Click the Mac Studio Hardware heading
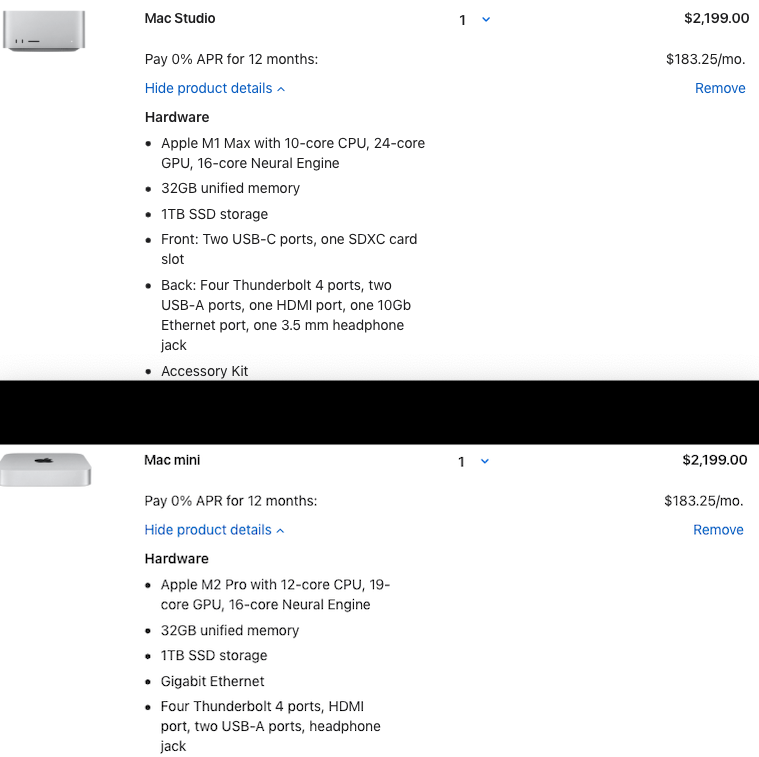Screen dimensions: 759x757 click(177, 117)
